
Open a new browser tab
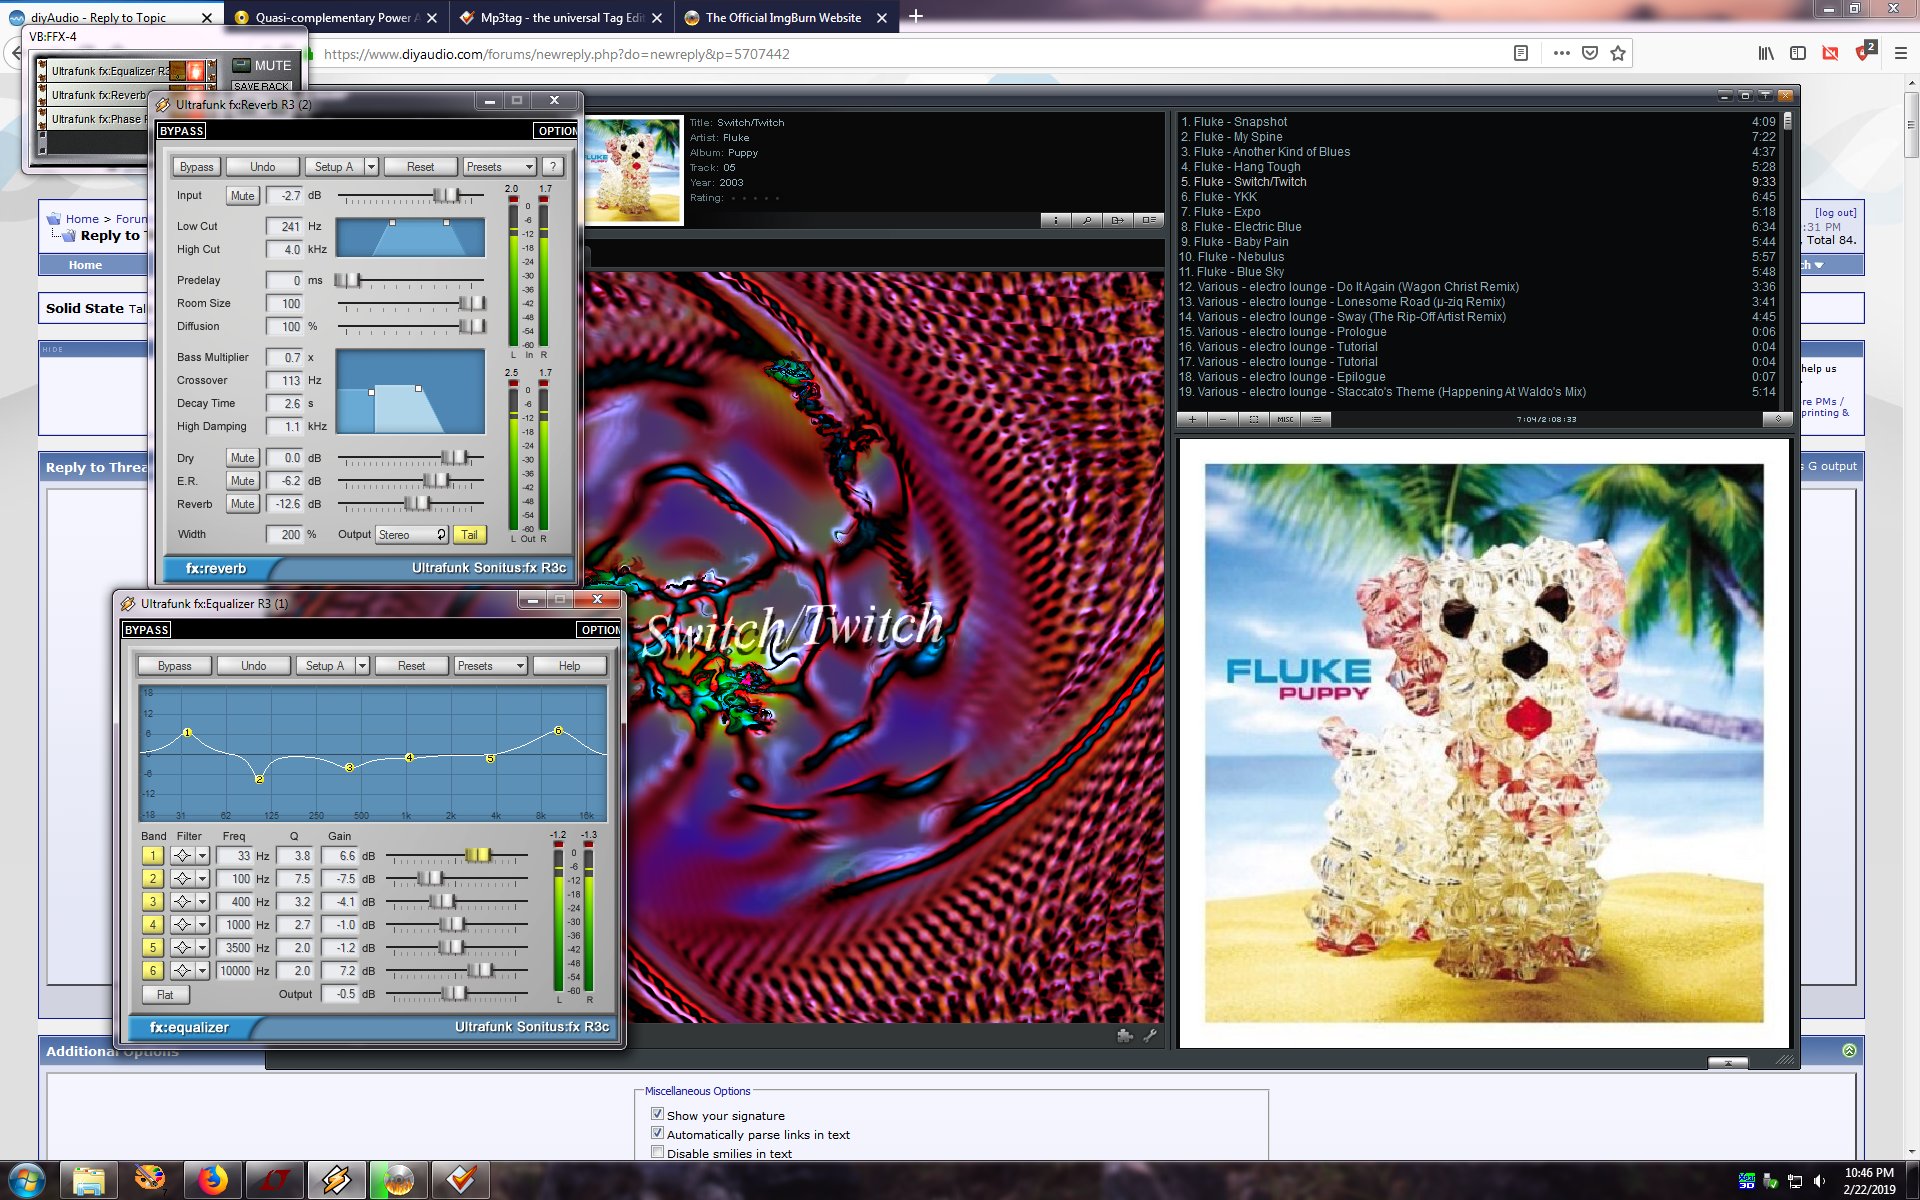pyautogui.click(x=915, y=17)
